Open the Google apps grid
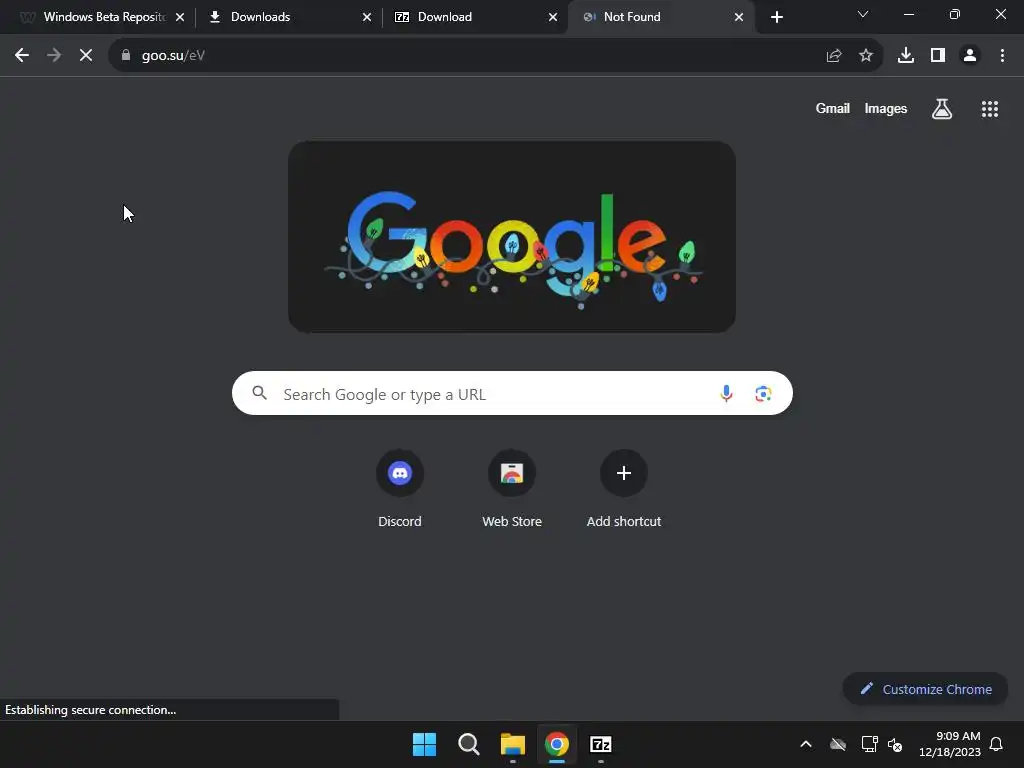Screen dimensions: 1024x768 [x=990, y=109]
